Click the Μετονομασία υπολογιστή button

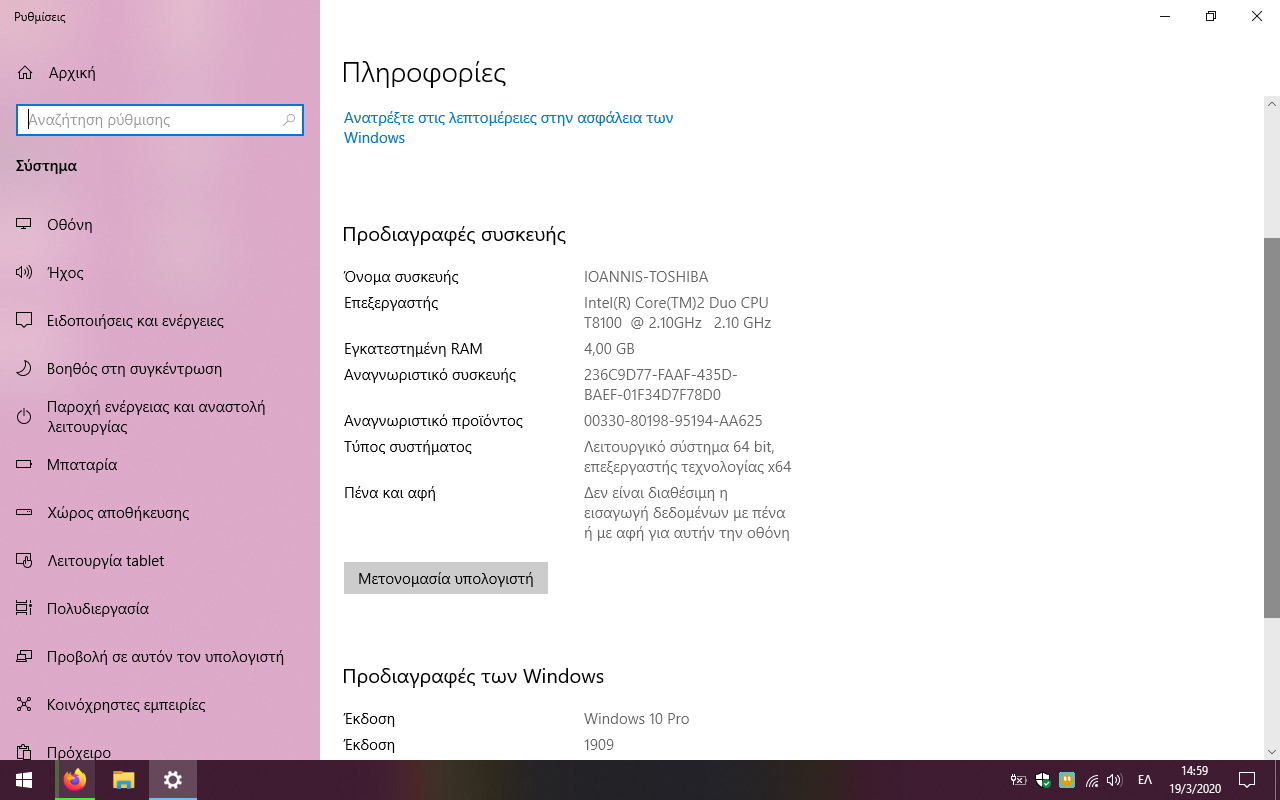[446, 579]
